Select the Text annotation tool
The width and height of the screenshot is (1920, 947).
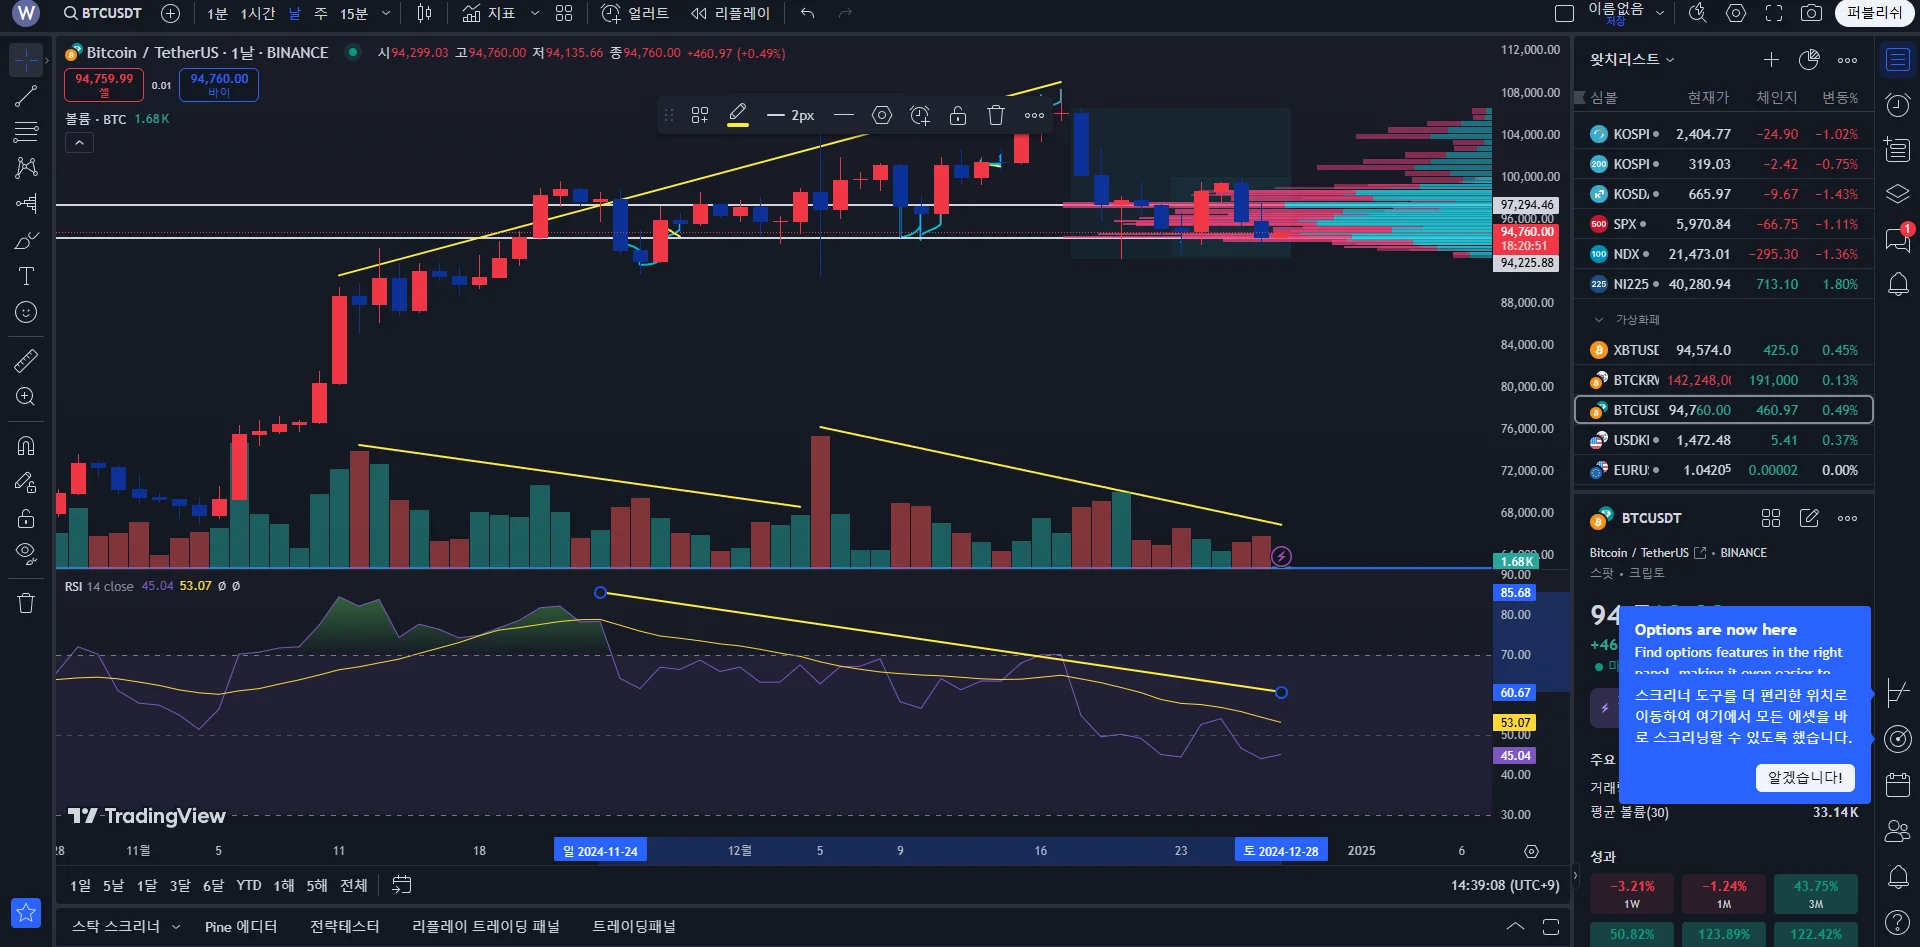pos(26,276)
